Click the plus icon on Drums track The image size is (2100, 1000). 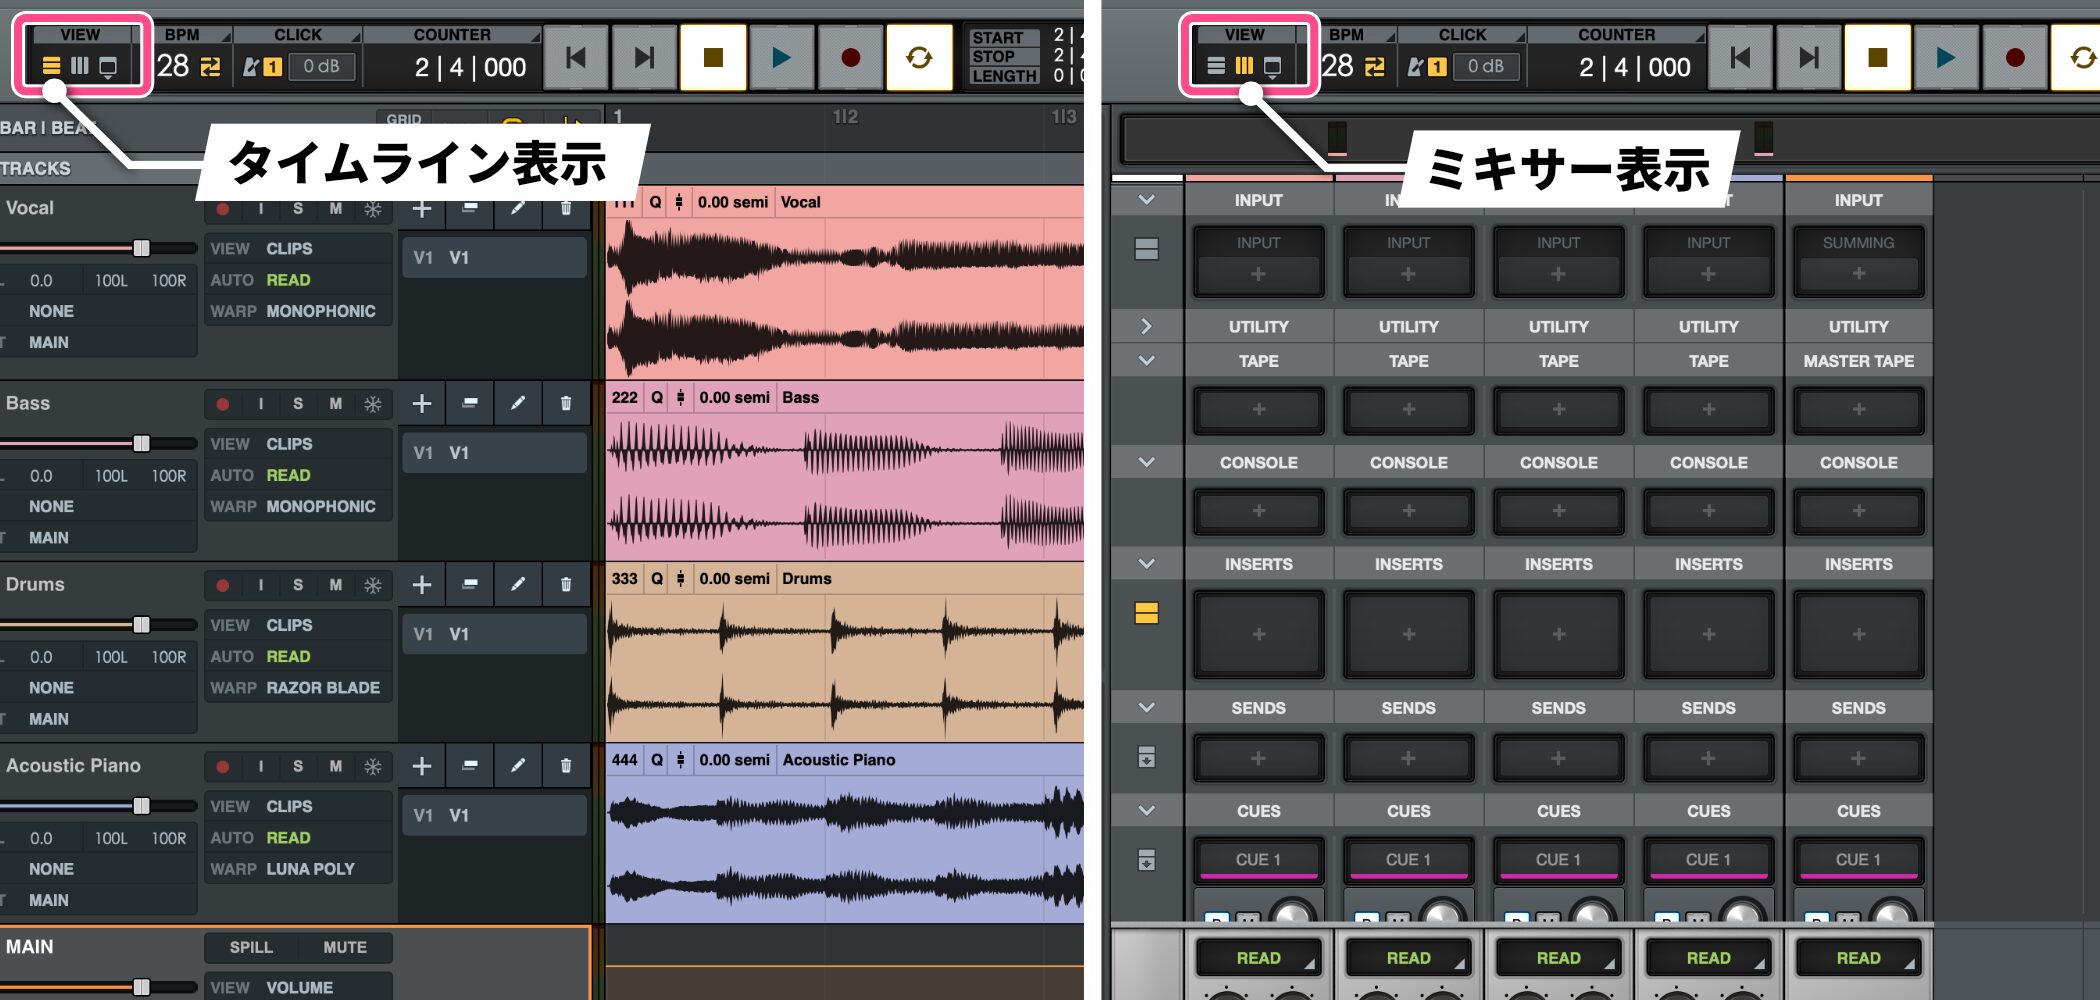point(422,585)
